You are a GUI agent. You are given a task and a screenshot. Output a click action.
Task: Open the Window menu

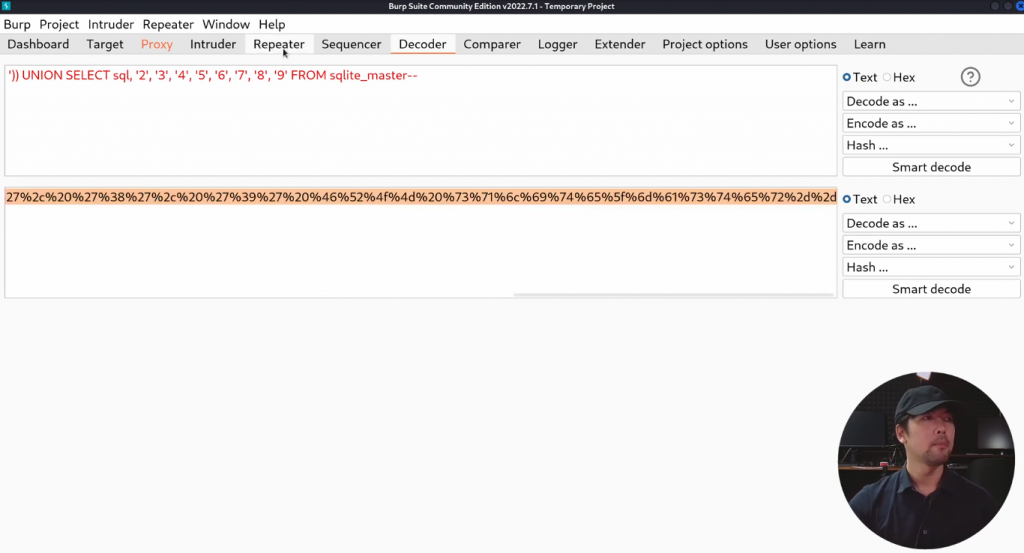pyautogui.click(x=226, y=24)
